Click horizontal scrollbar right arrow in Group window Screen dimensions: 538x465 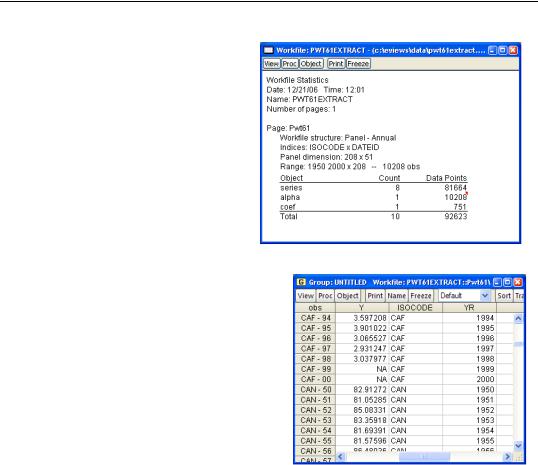tap(507, 456)
